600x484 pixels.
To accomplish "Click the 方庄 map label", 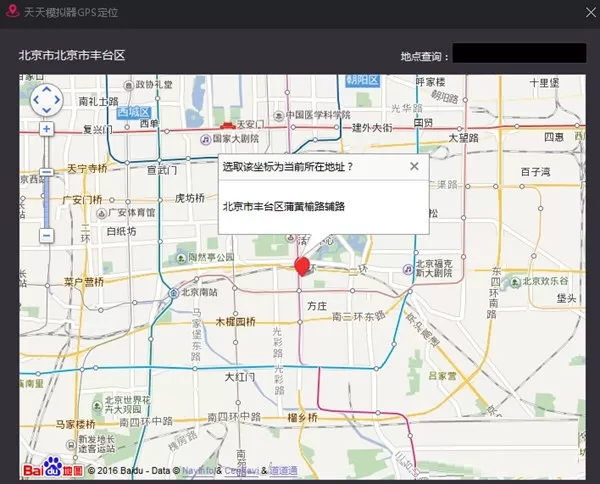I will pyautogui.click(x=317, y=306).
